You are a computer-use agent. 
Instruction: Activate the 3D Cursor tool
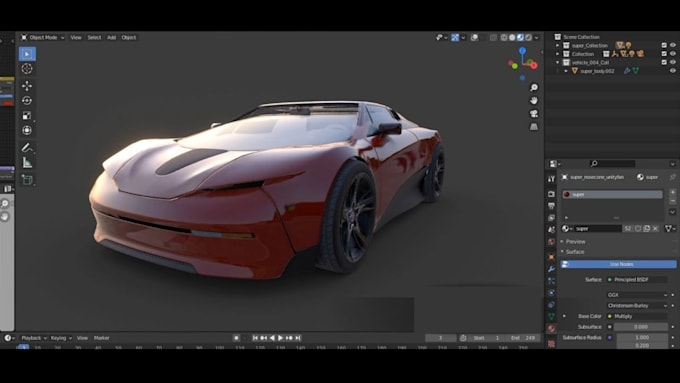coord(27,69)
